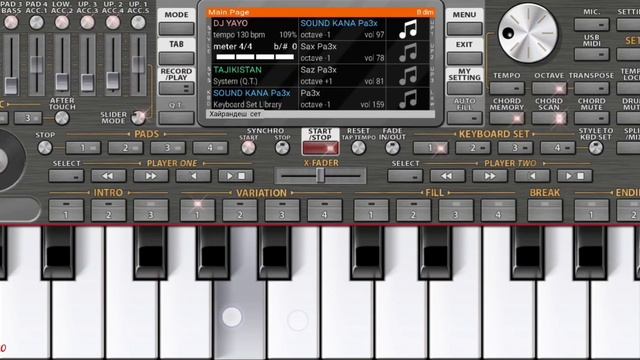This screenshot has width=640, height=360.
Task: Select VARIATION 3
Action: point(282,210)
